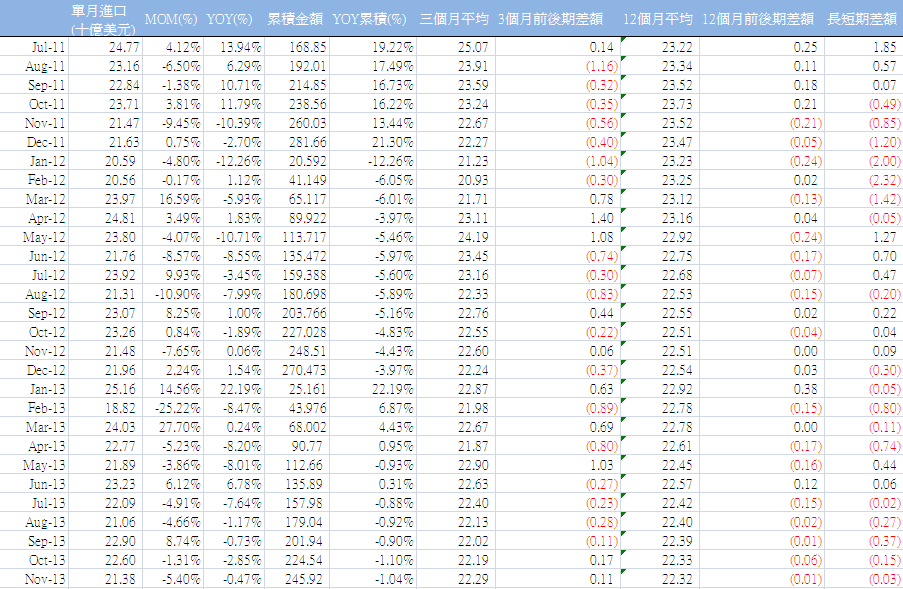Click the Dec-12 row label
Screen dimensions: 903x589
46,370
